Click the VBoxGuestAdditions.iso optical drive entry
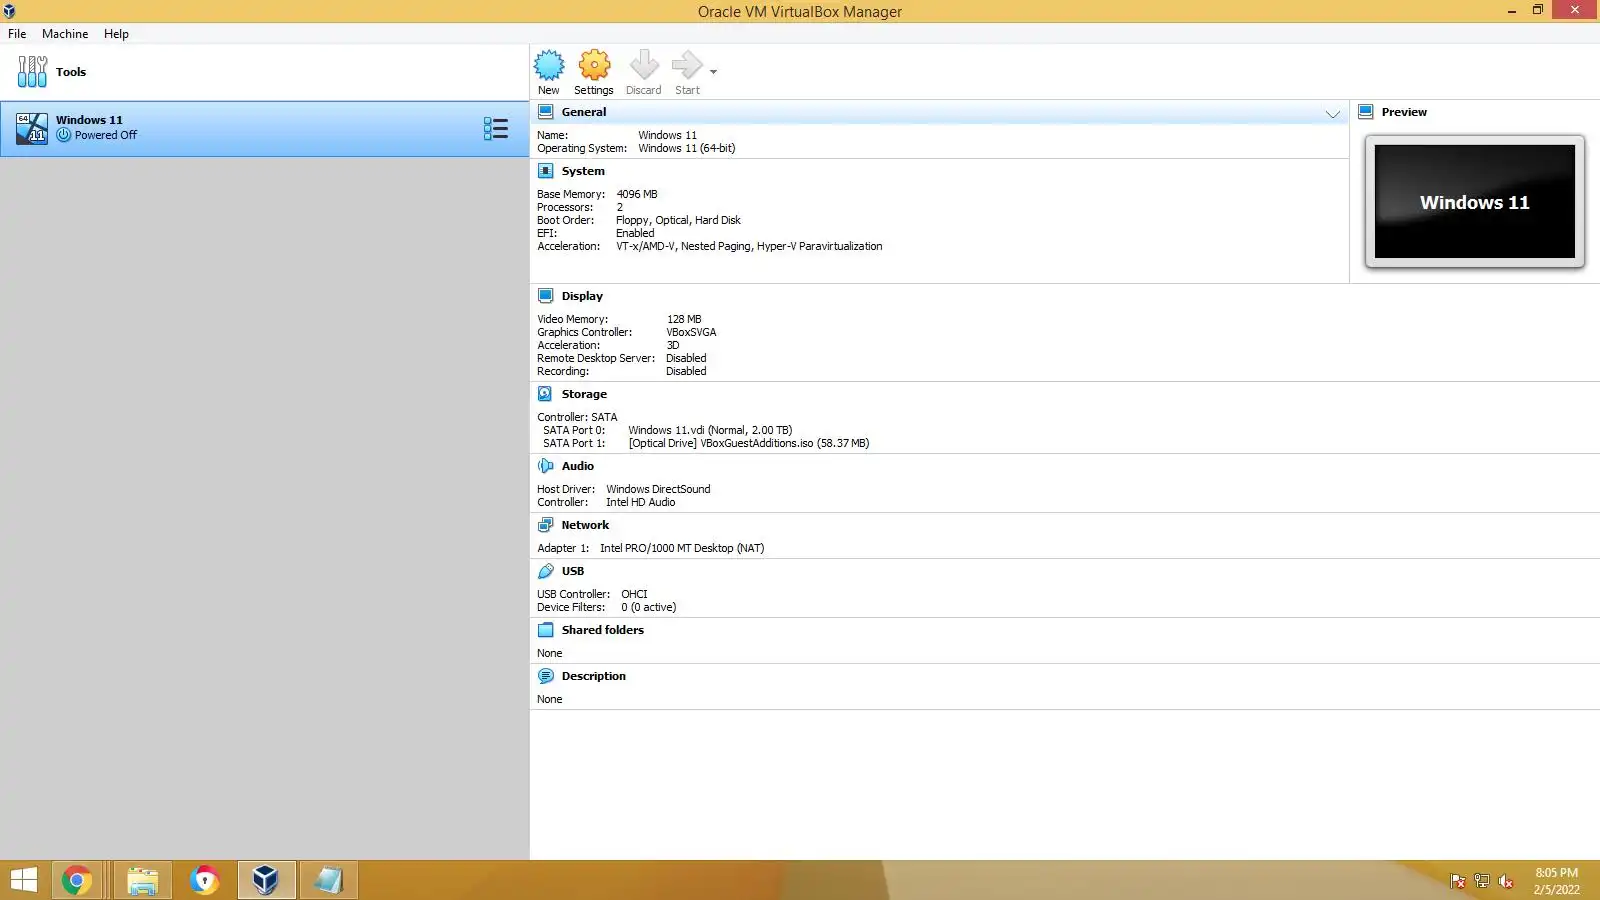The height and width of the screenshot is (900, 1600). tap(749, 443)
